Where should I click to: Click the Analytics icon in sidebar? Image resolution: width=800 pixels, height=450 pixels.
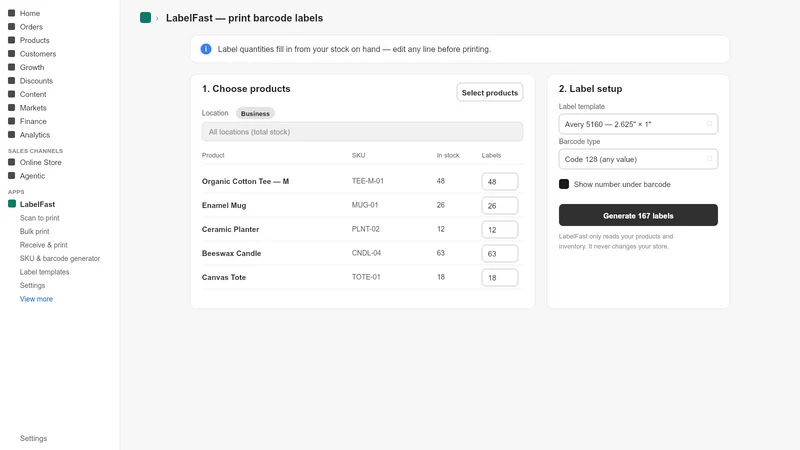coord(11,135)
